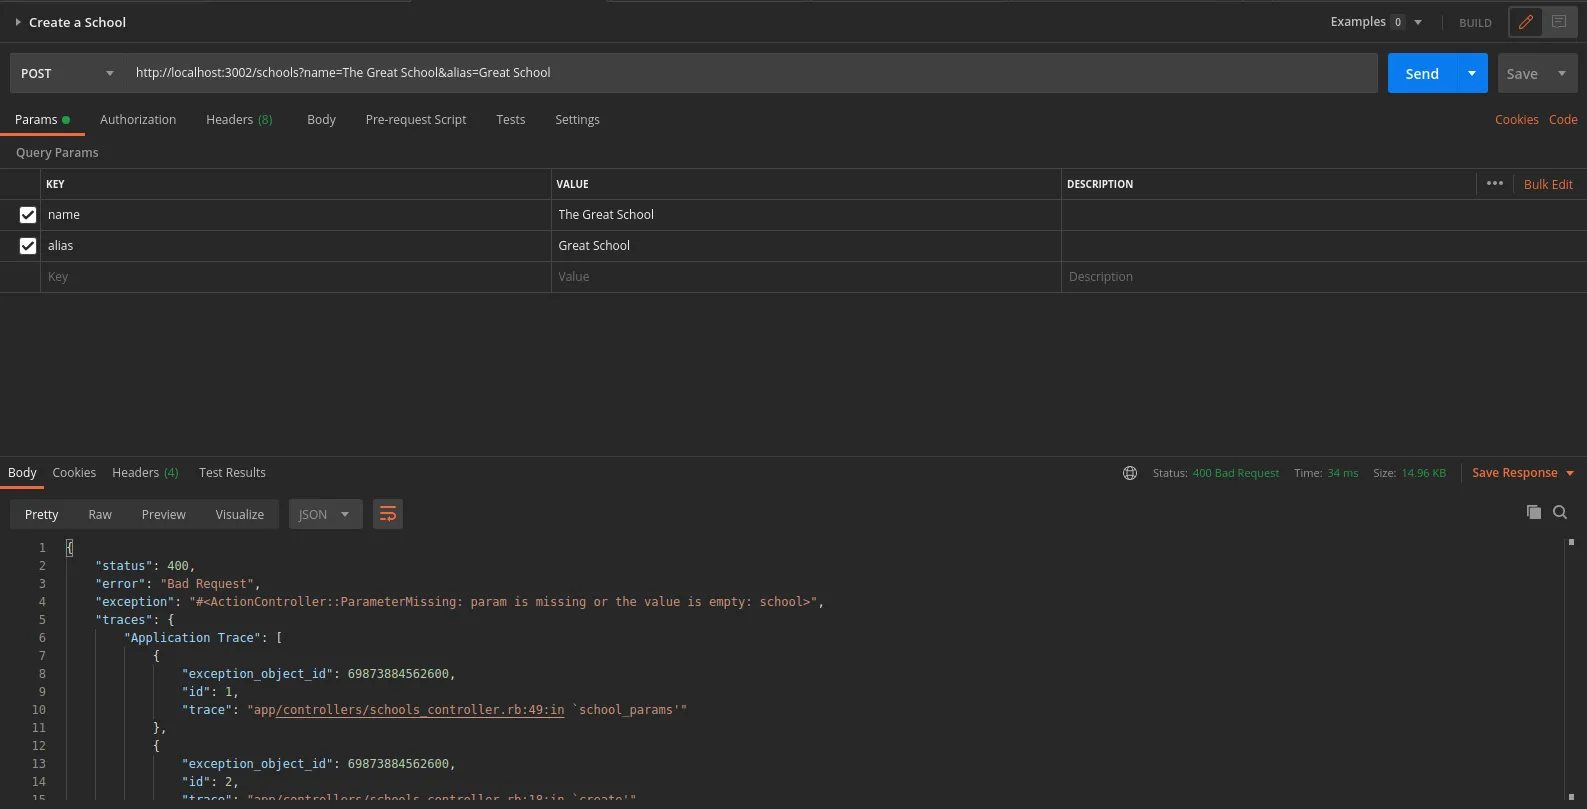This screenshot has width=1587, height=809.
Task: Open the comments icon
Action: (1559, 22)
